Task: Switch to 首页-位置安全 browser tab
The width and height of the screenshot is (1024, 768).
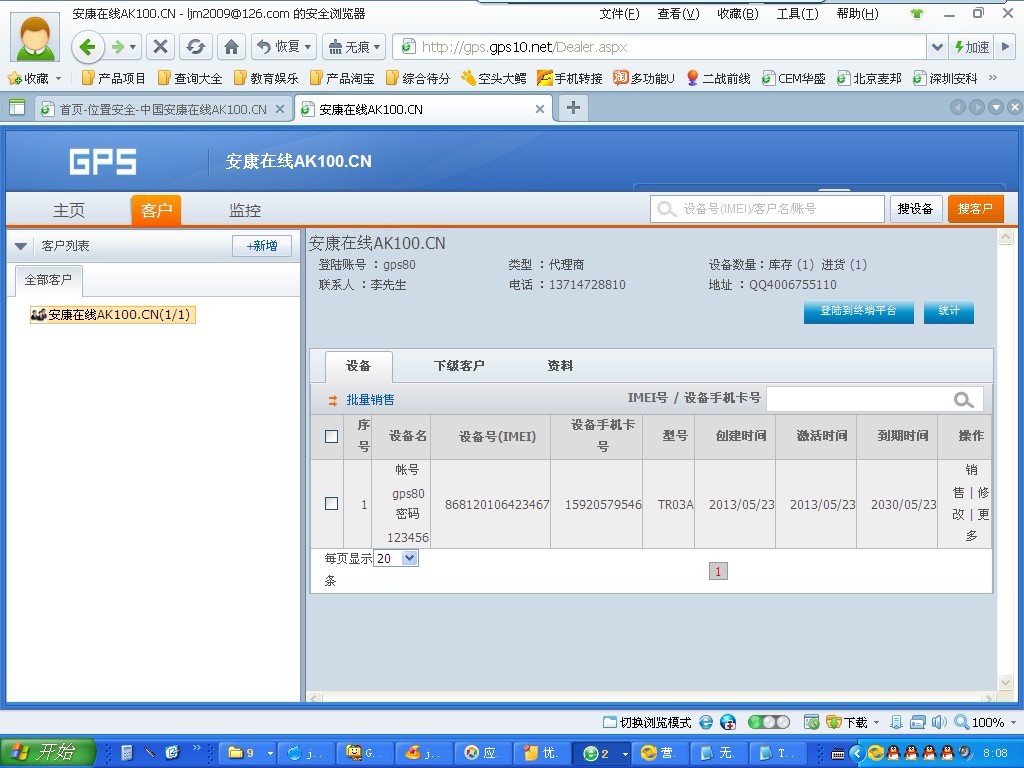Action: [x=163, y=109]
